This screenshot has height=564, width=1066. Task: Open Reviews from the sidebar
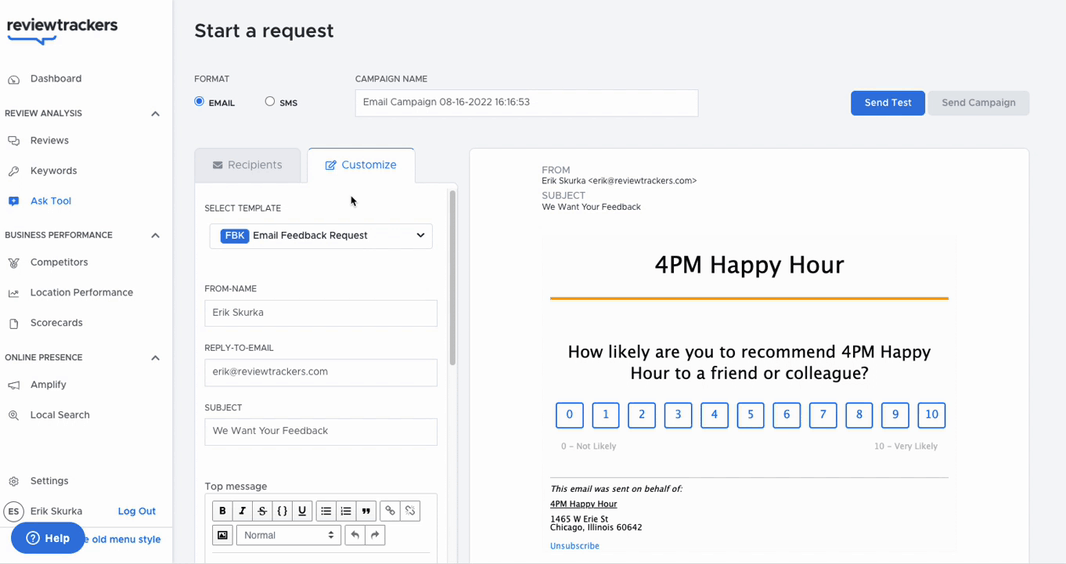[x=50, y=141]
